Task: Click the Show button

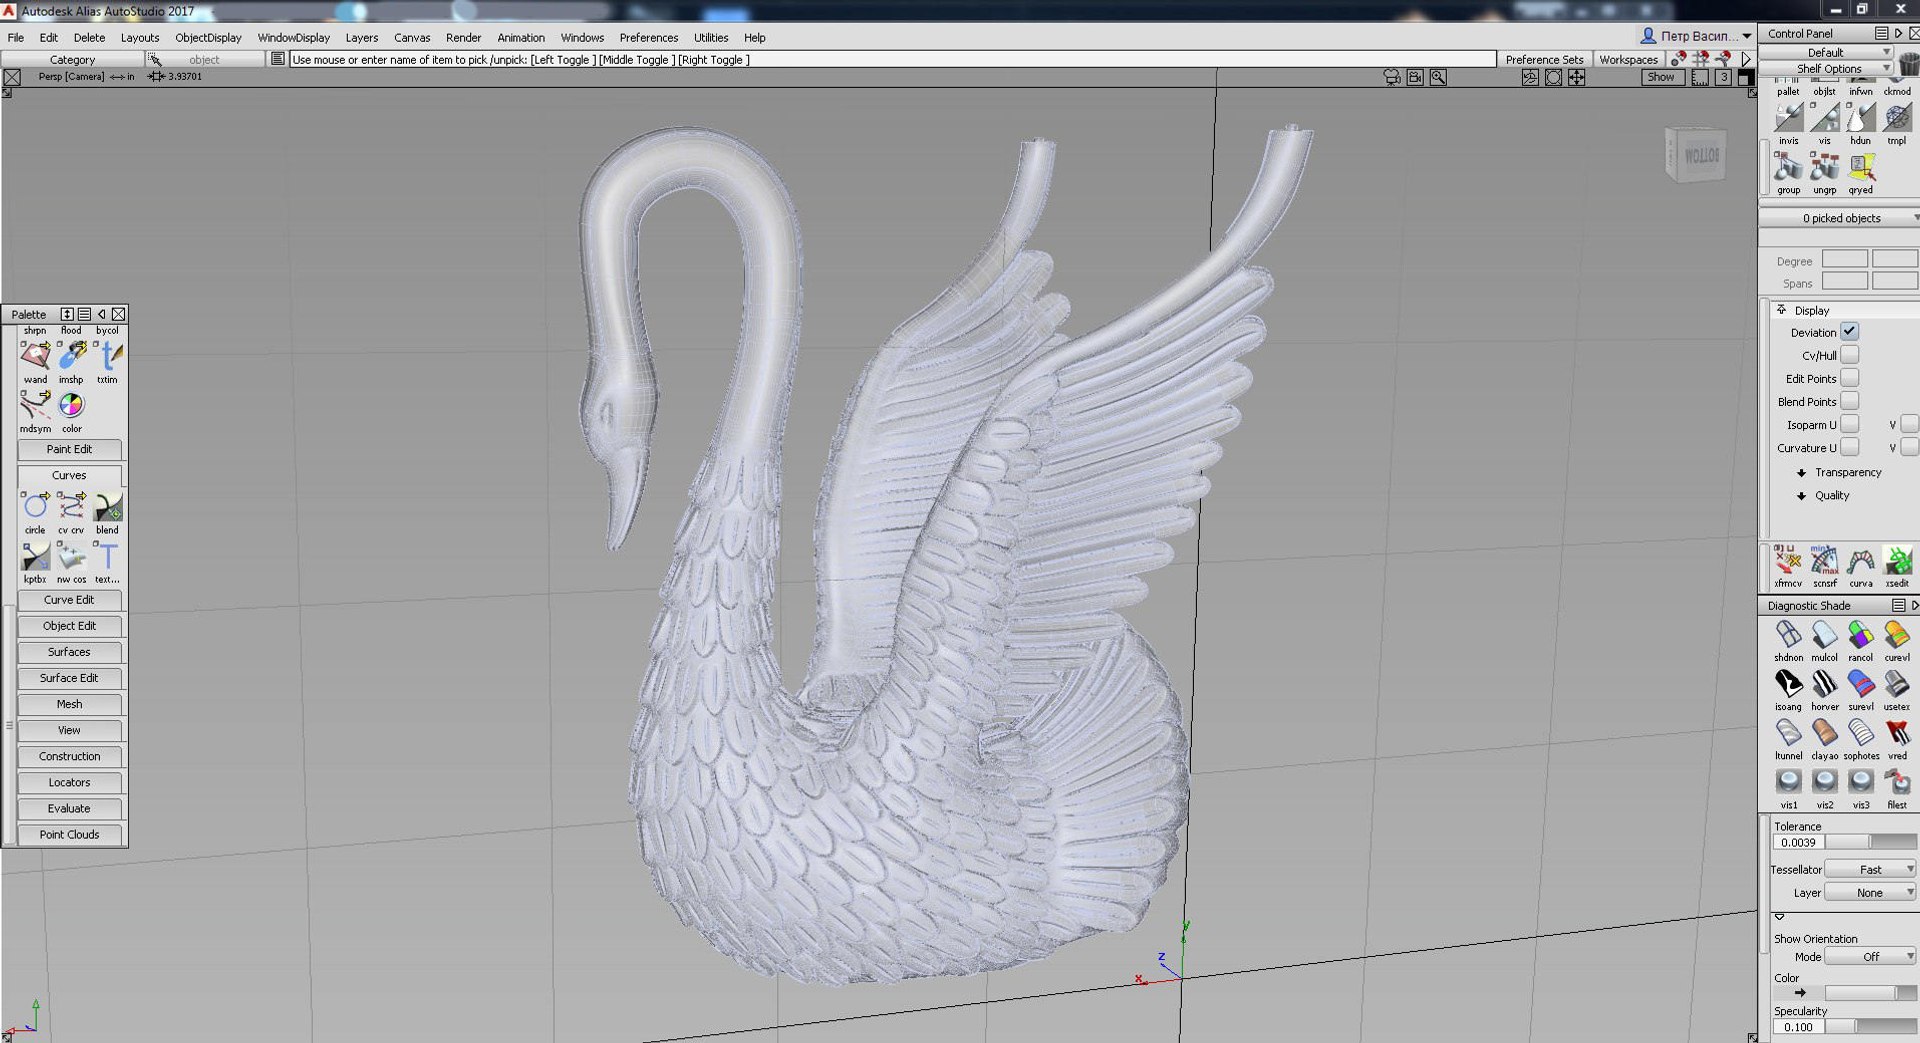Action: click(1661, 77)
